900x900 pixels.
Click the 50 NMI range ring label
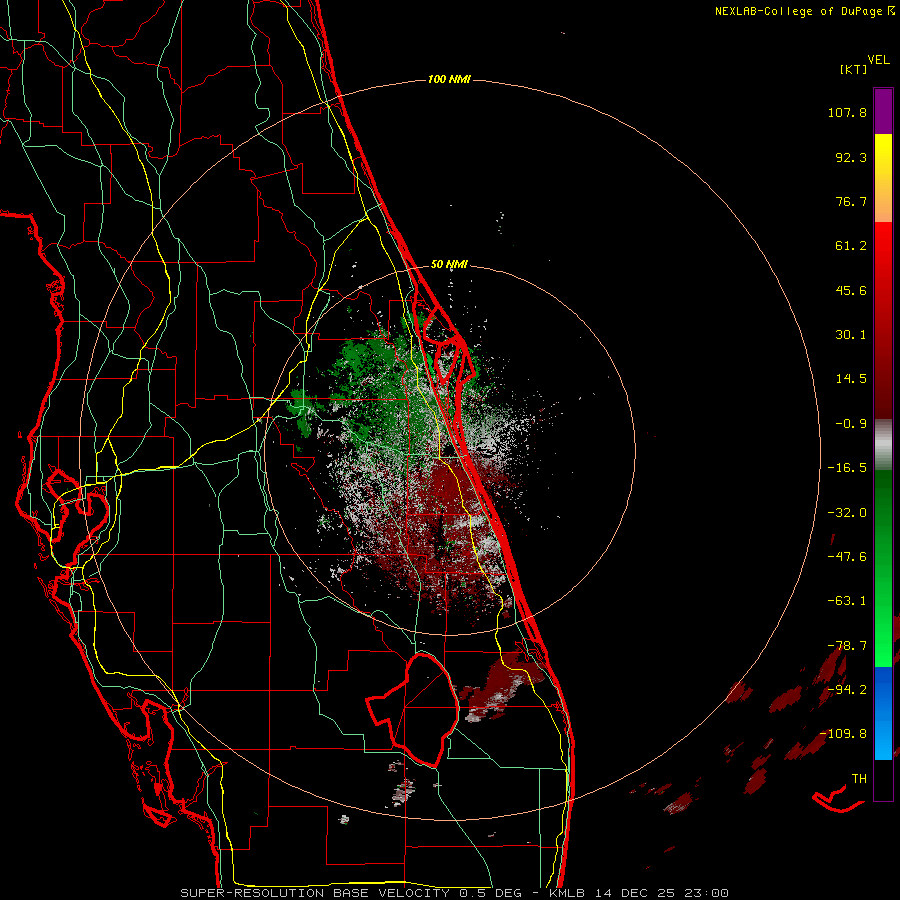tap(449, 265)
